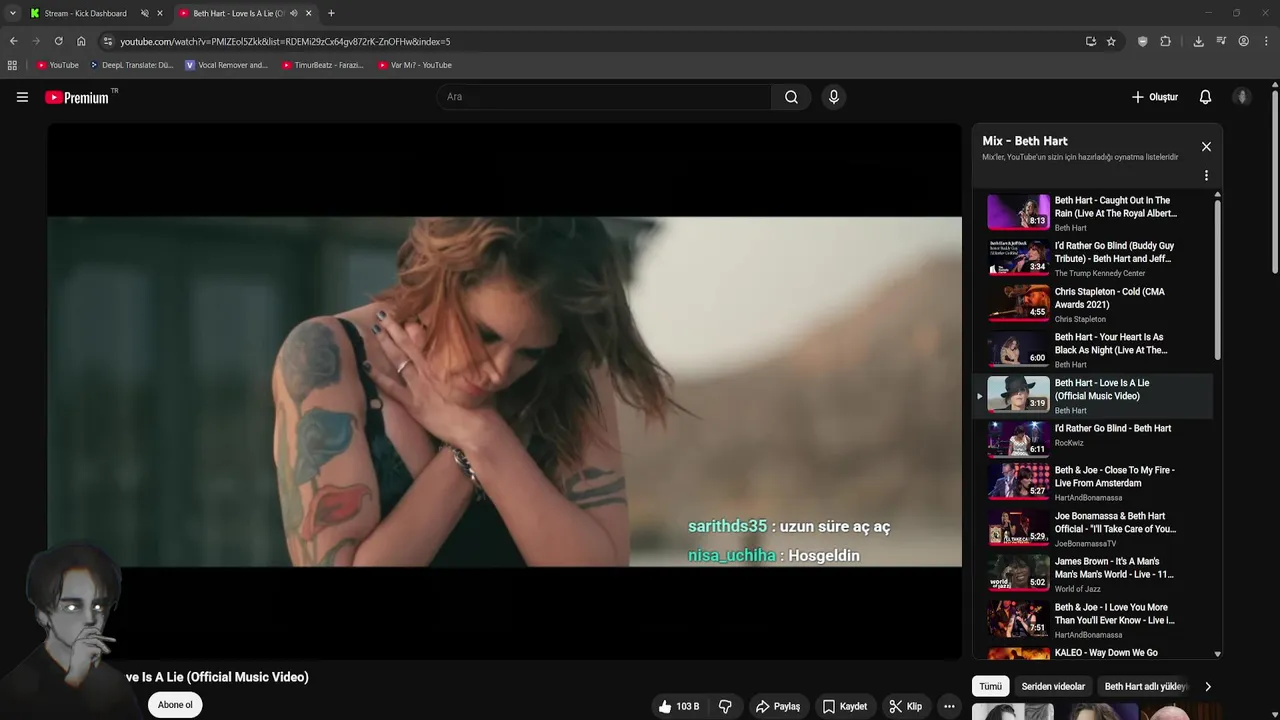This screenshot has height=720, width=1280.
Task: Dislike the video thumbs-down
Action: pyautogui.click(x=725, y=706)
